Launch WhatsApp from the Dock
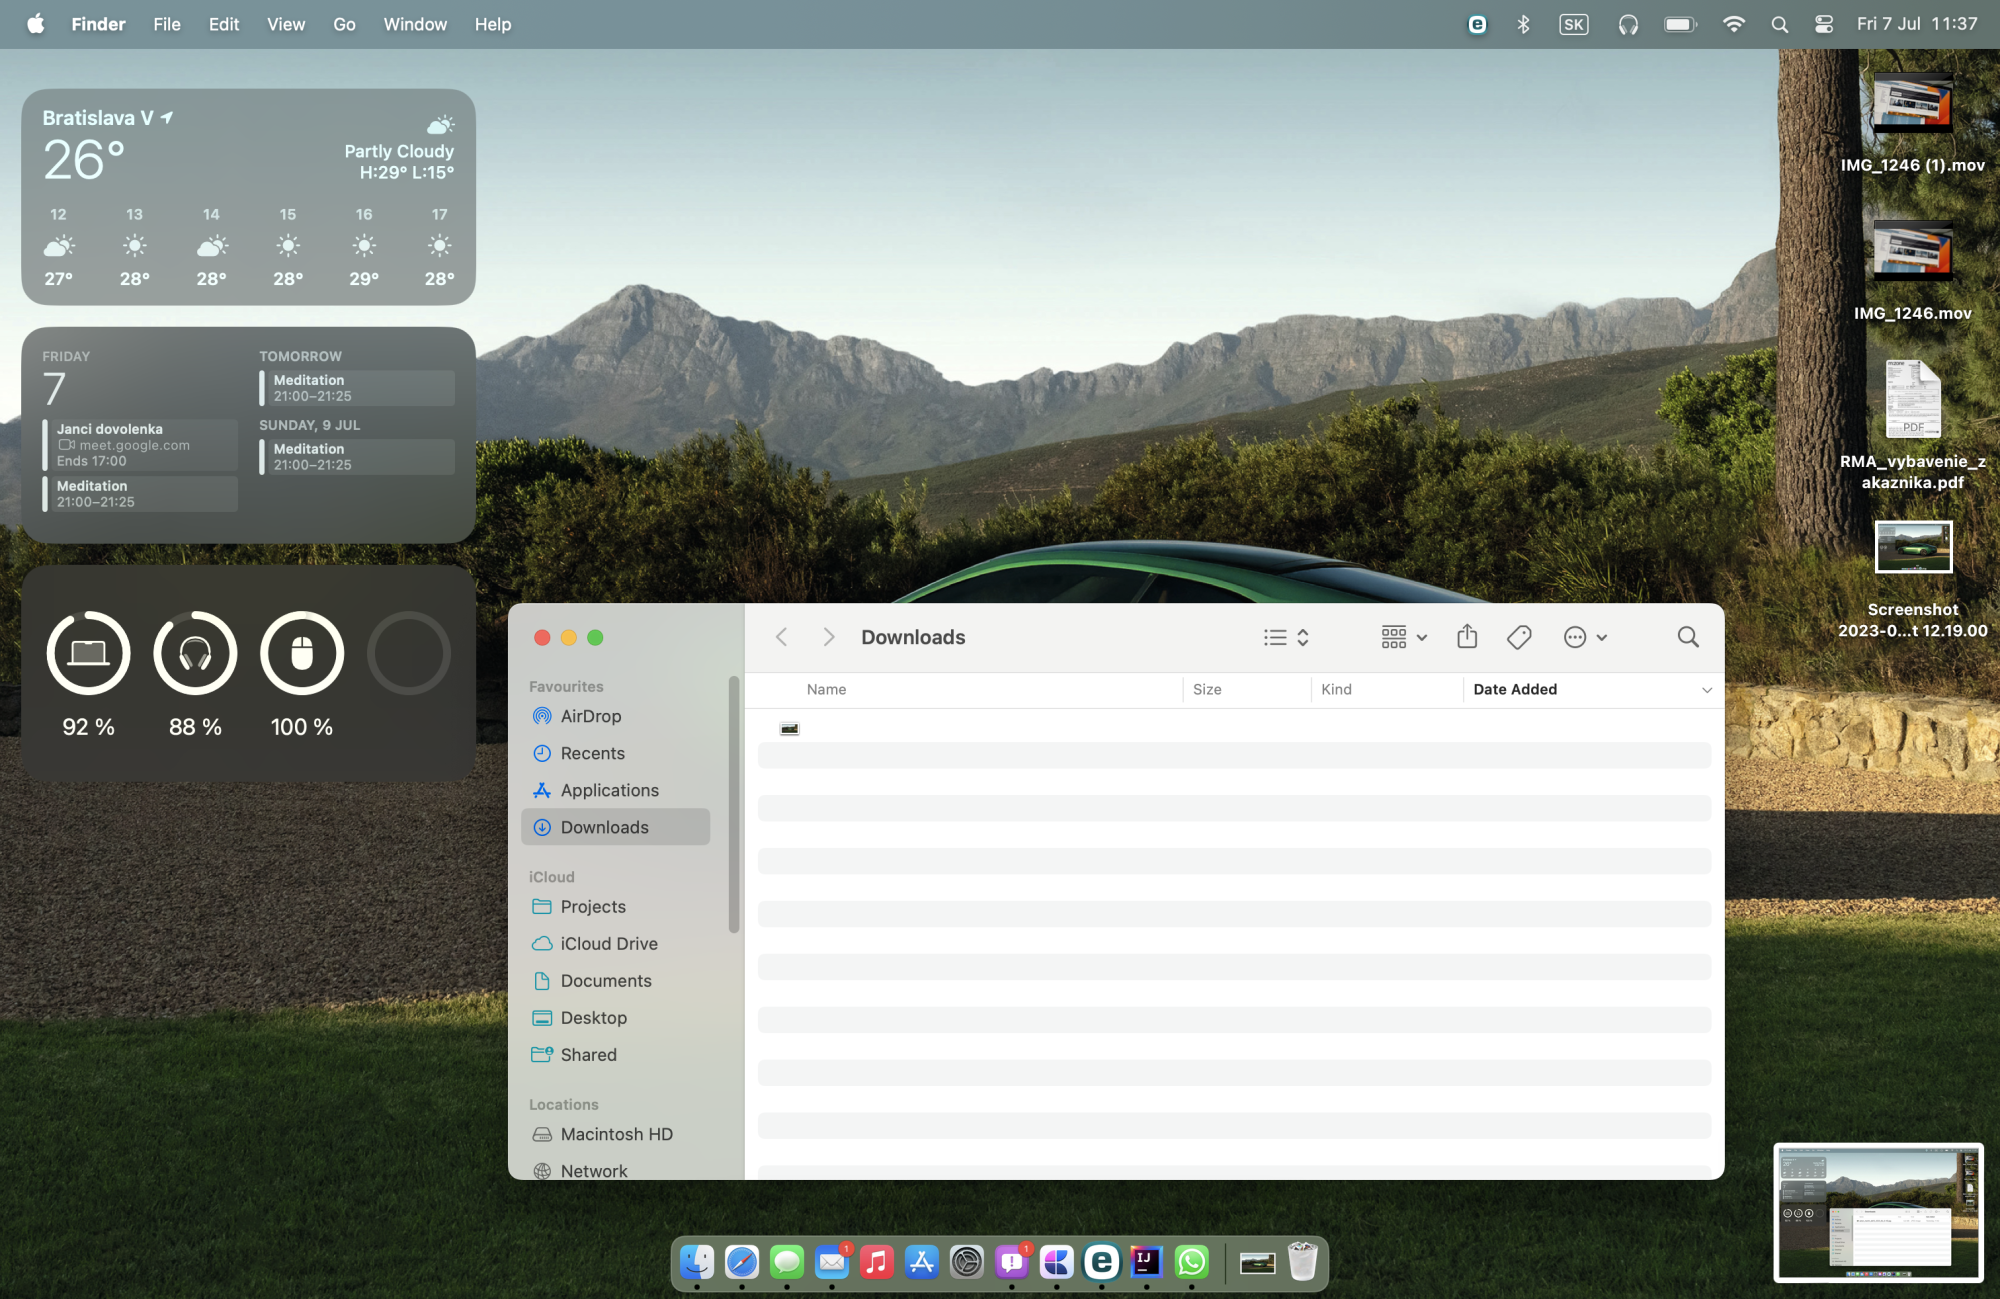Screen dimensions: 2000x1299 click(x=1191, y=1262)
